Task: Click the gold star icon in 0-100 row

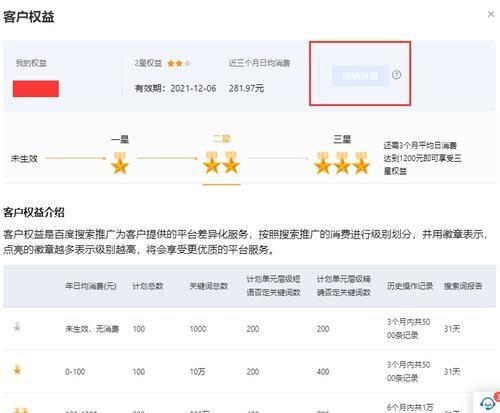Action: coord(17,370)
